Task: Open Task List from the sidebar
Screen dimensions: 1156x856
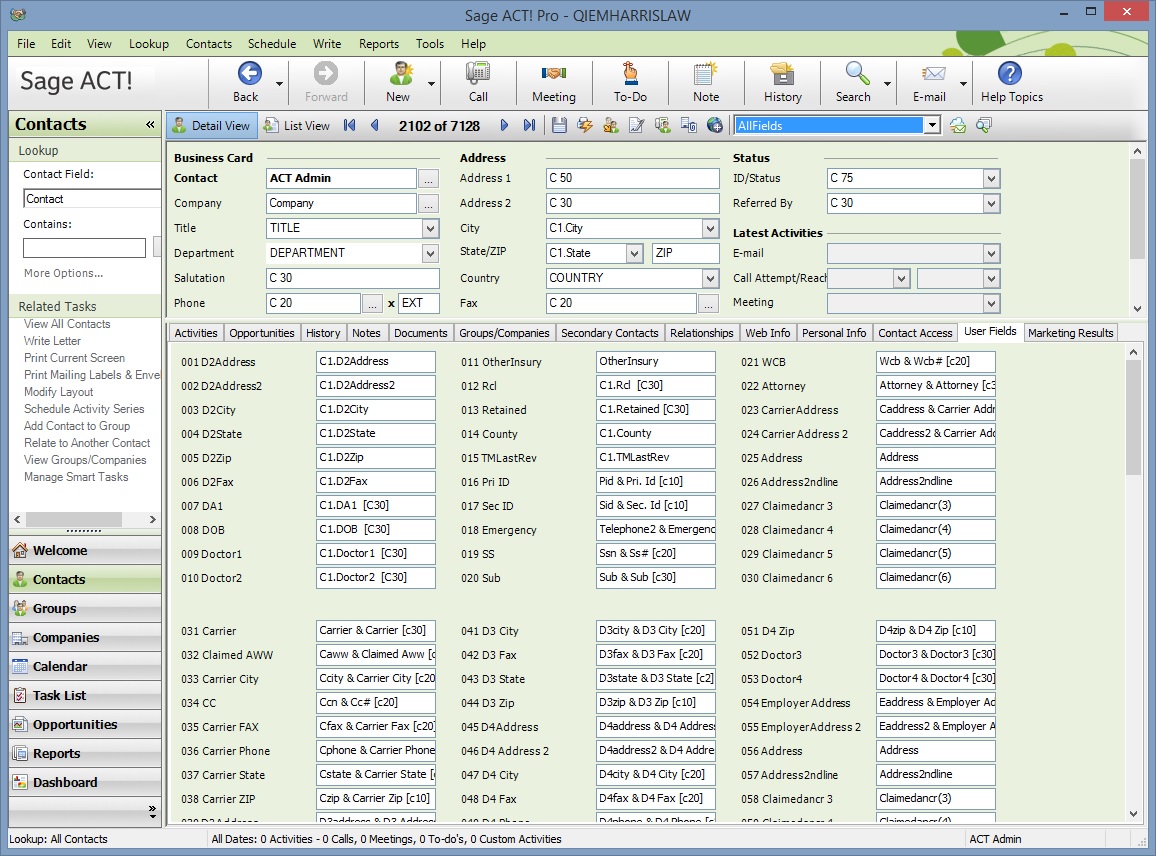Action: (x=86, y=695)
